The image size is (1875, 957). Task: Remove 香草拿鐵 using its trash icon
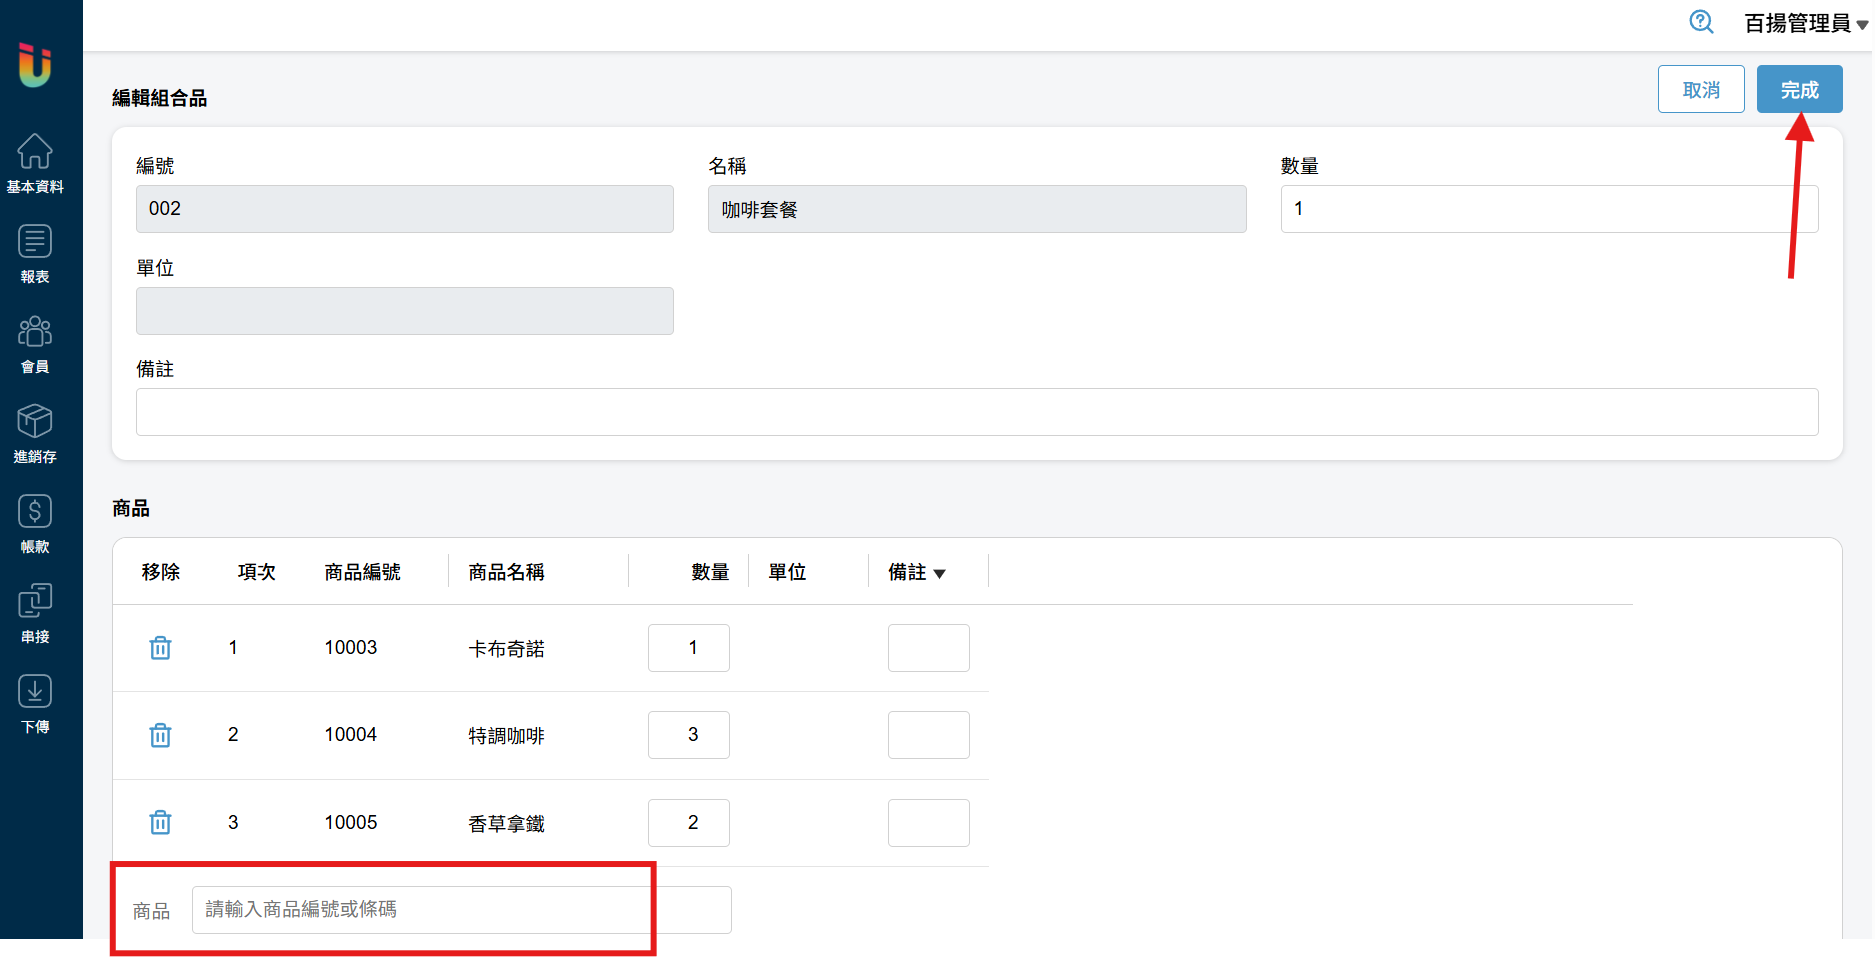pyautogui.click(x=160, y=823)
